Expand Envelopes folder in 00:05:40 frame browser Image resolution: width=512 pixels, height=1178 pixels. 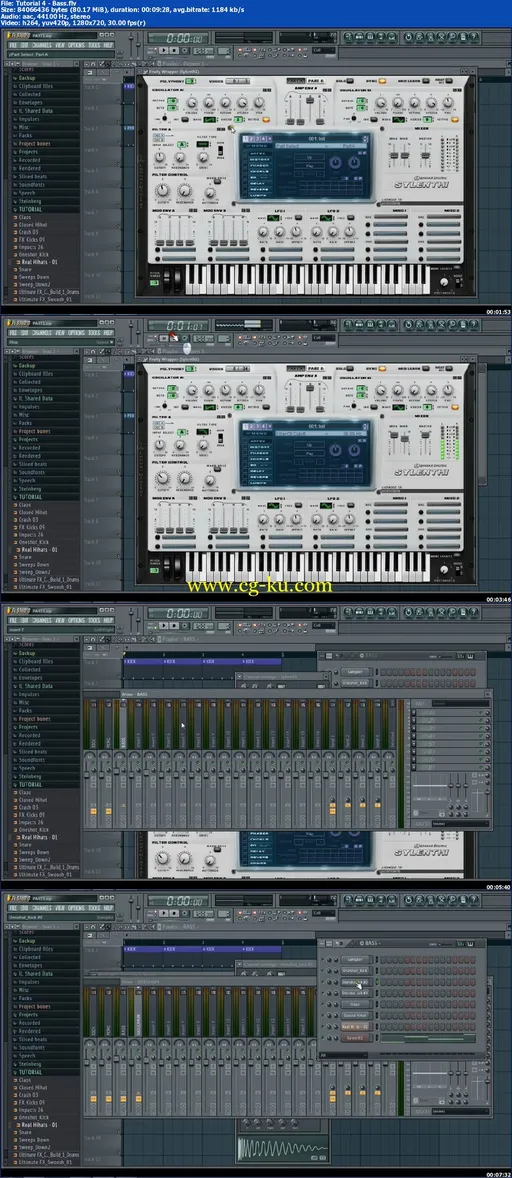pos(30,678)
